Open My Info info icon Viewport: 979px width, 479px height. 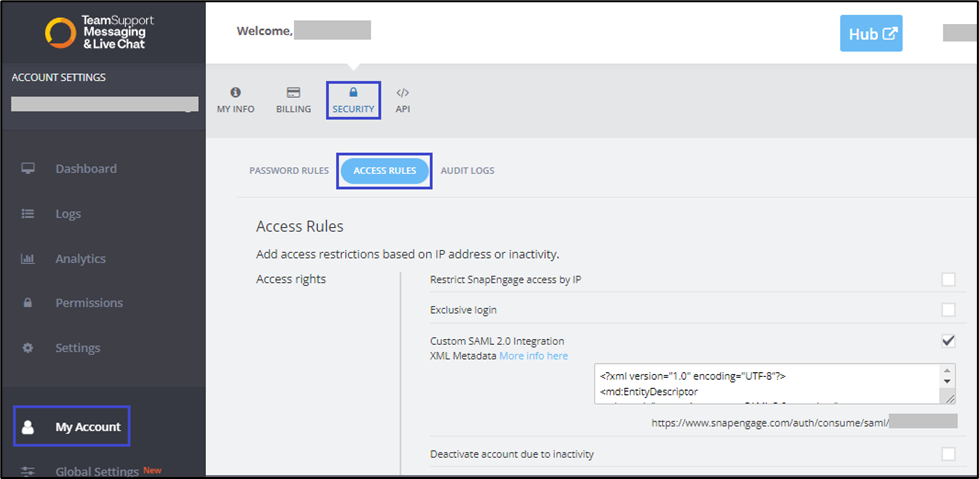coord(236,92)
